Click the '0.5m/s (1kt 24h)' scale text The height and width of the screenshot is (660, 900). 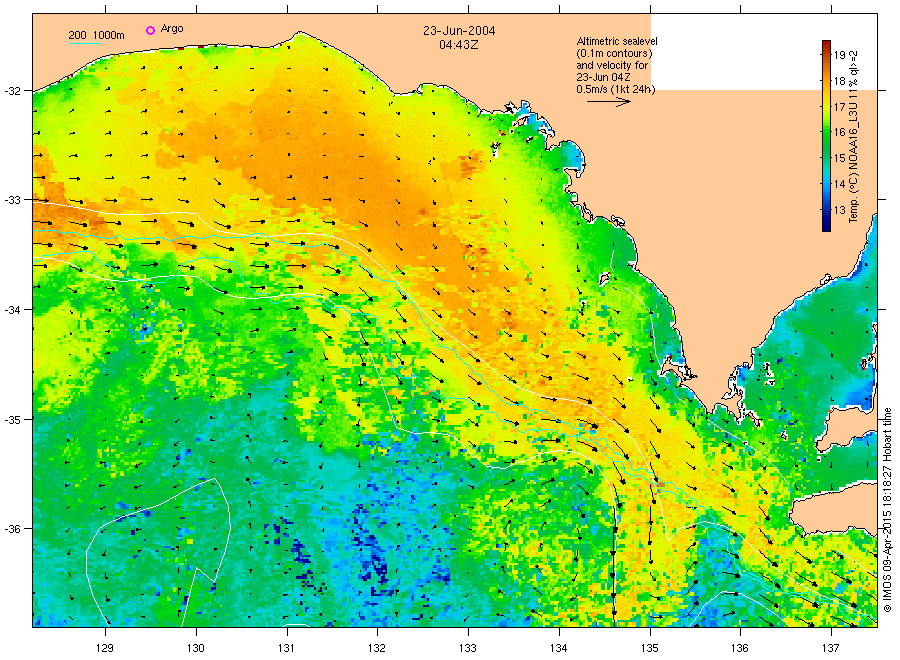(615, 89)
